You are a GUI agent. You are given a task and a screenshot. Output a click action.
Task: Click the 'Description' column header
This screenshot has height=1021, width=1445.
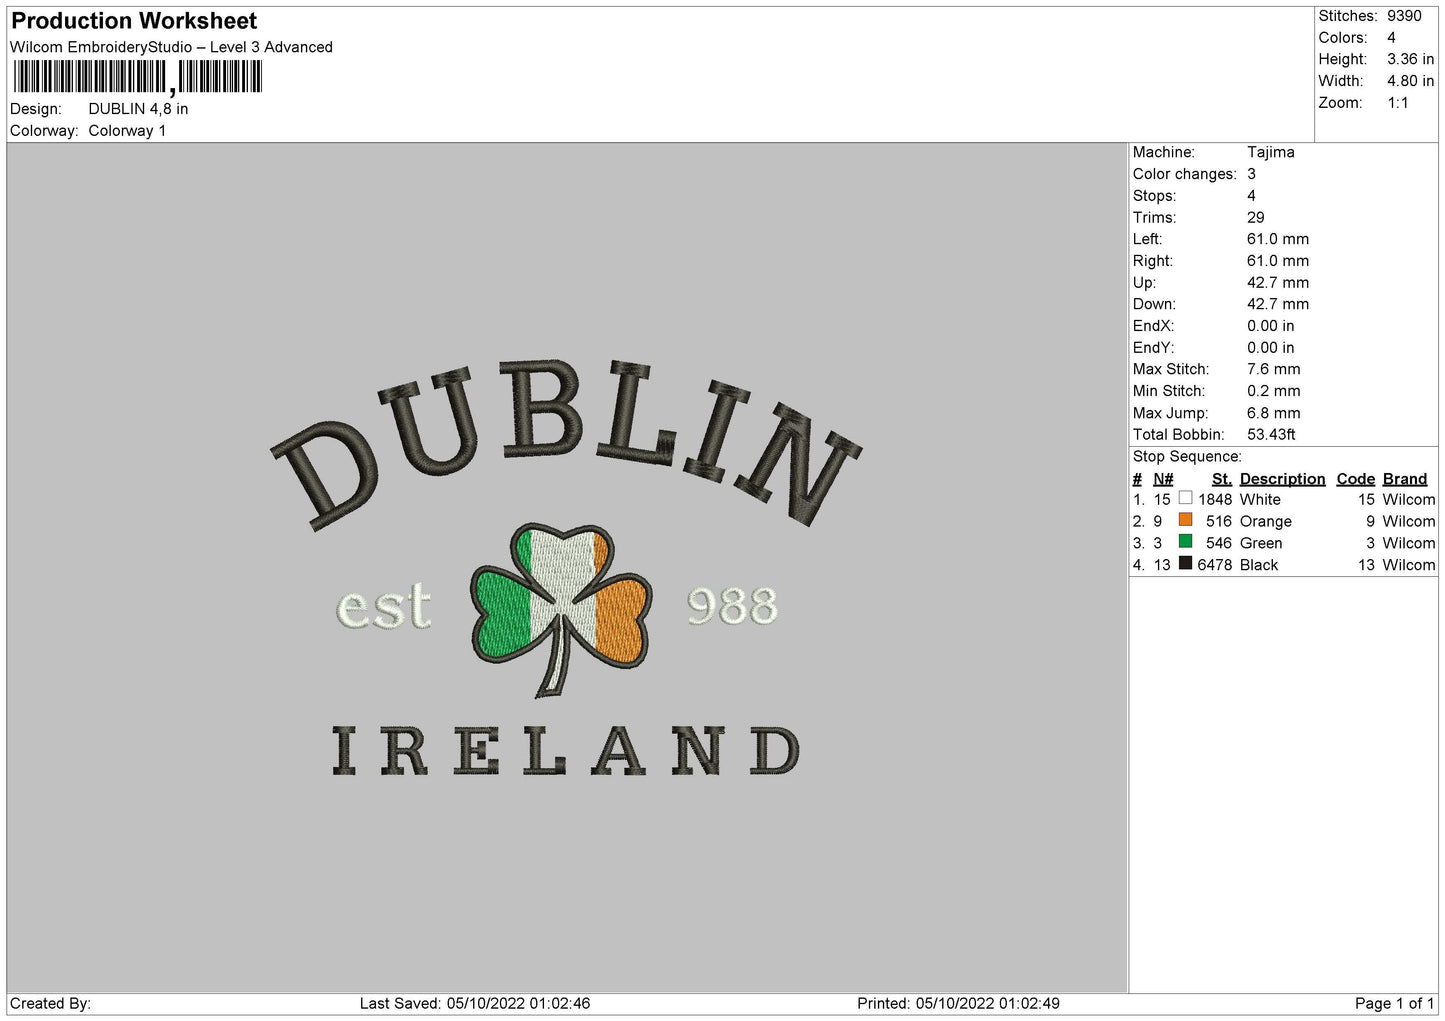click(1282, 479)
